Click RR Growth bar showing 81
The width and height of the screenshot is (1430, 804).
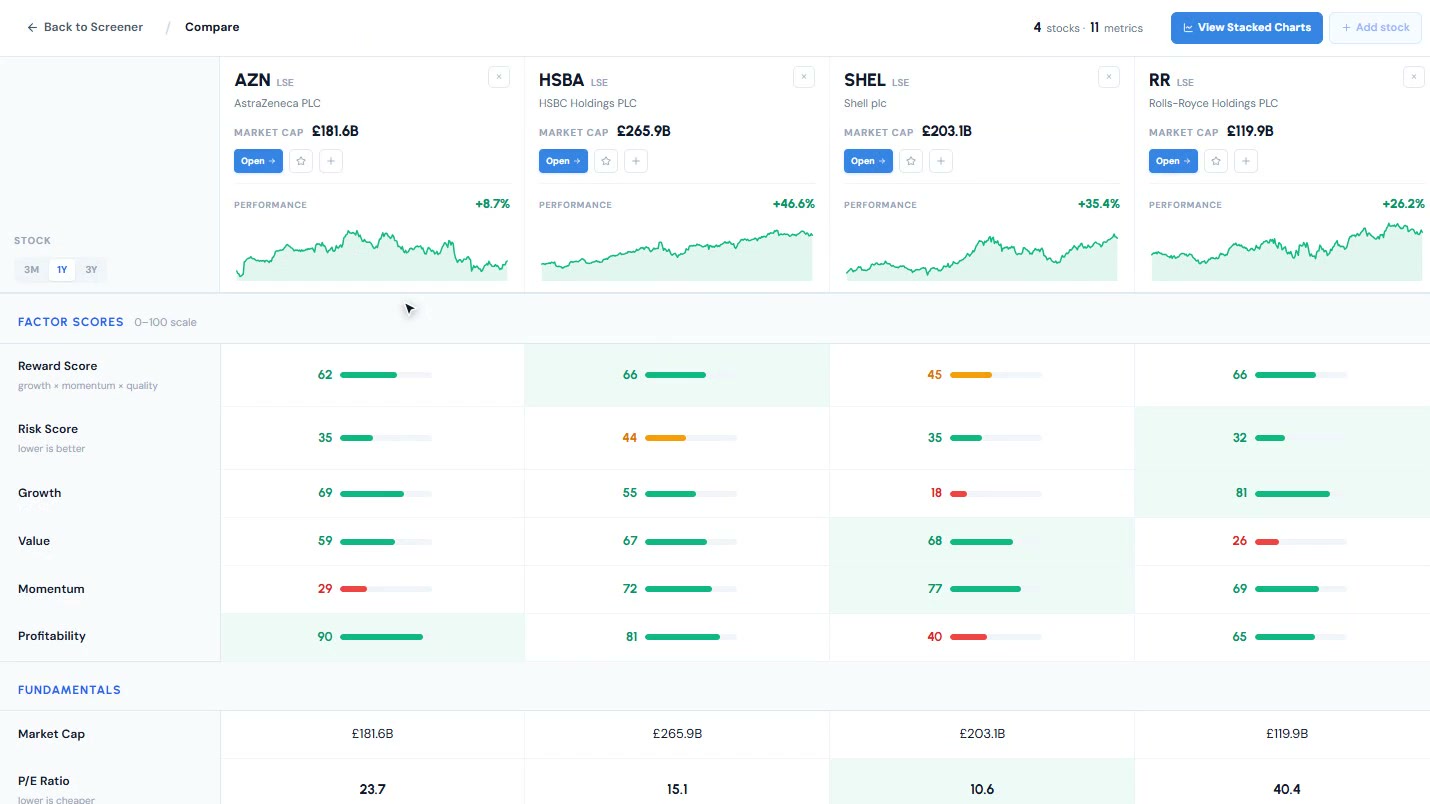(1301, 494)
